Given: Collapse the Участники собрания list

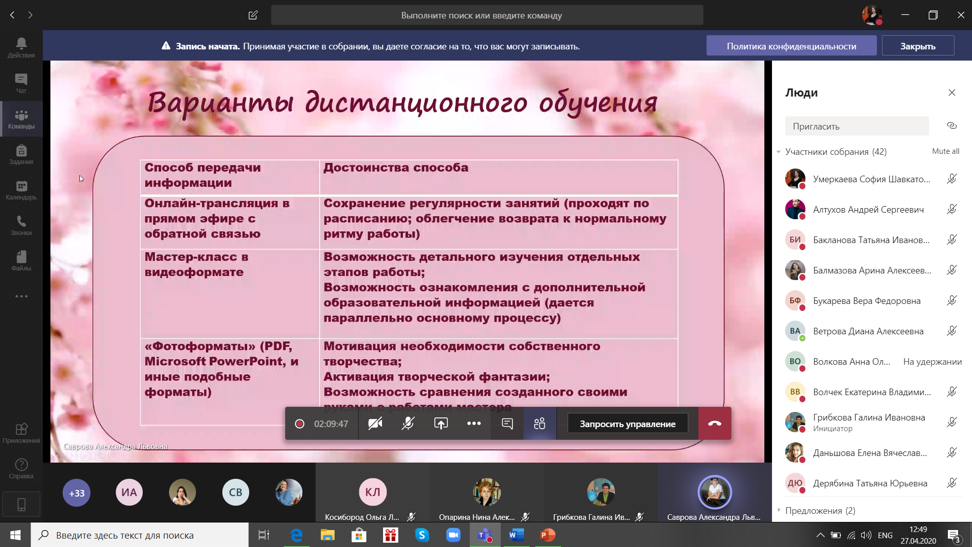Looking at the screenshot, I should [x=779, y=152].
